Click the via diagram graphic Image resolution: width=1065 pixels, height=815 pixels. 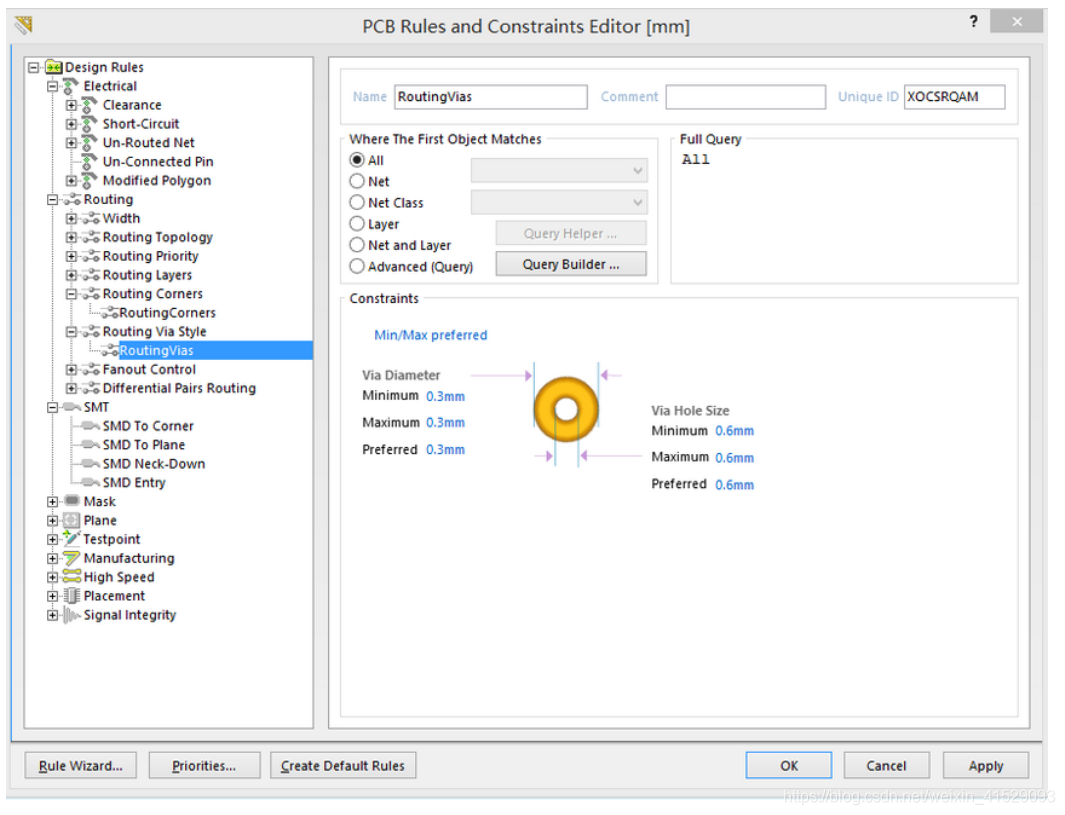coord(566,409)
